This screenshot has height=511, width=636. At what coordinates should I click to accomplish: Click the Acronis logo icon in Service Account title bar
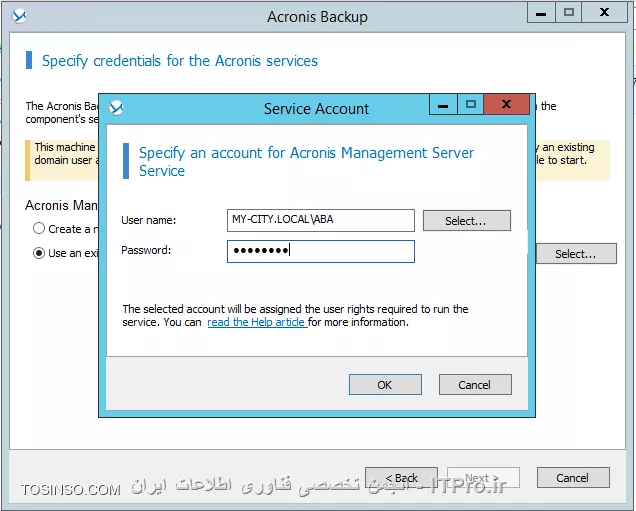(x=116, y=108)
